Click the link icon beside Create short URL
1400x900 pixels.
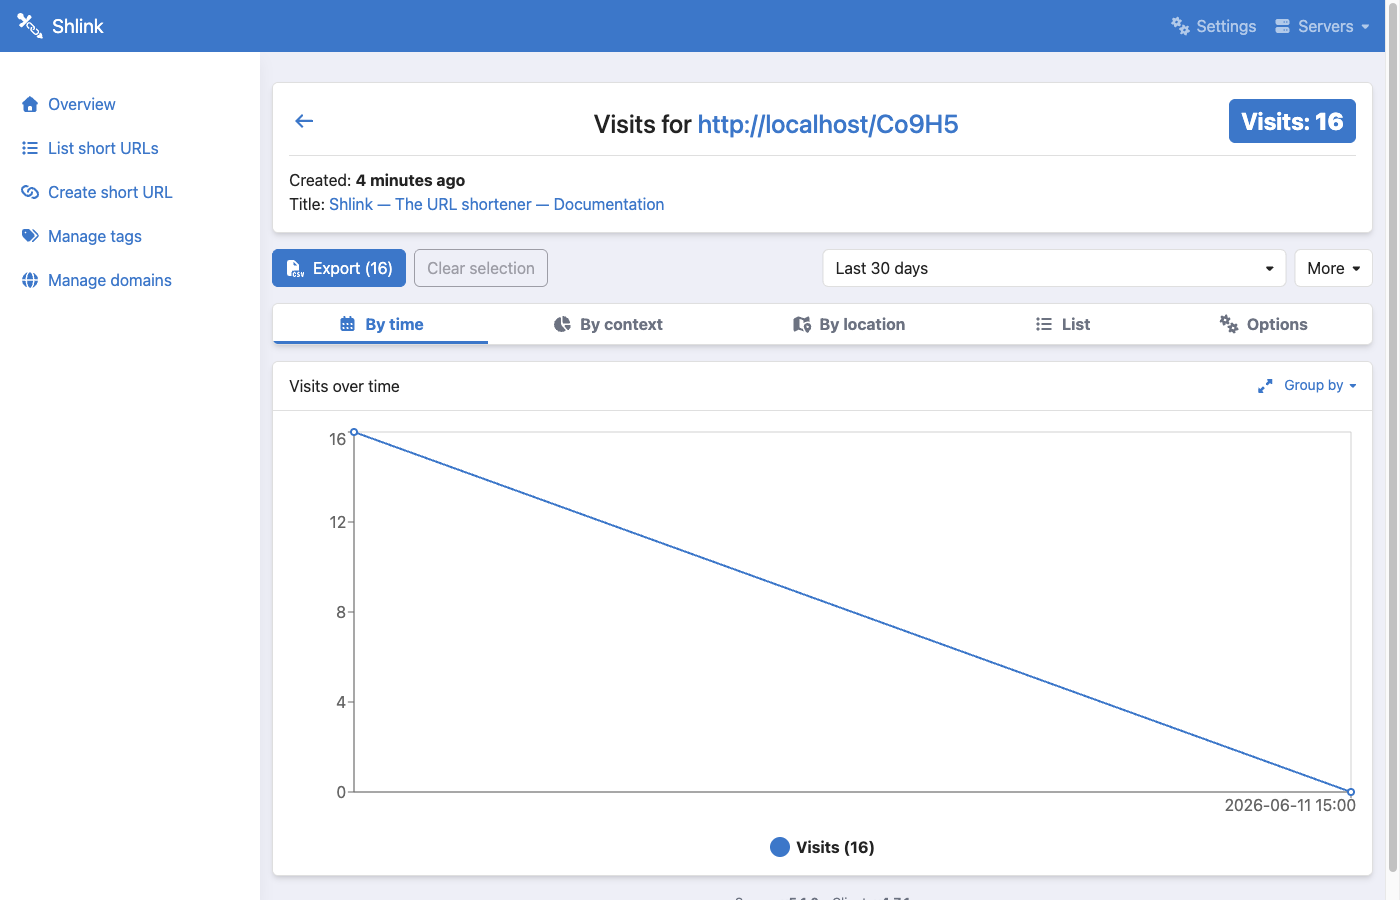point(30,192)
